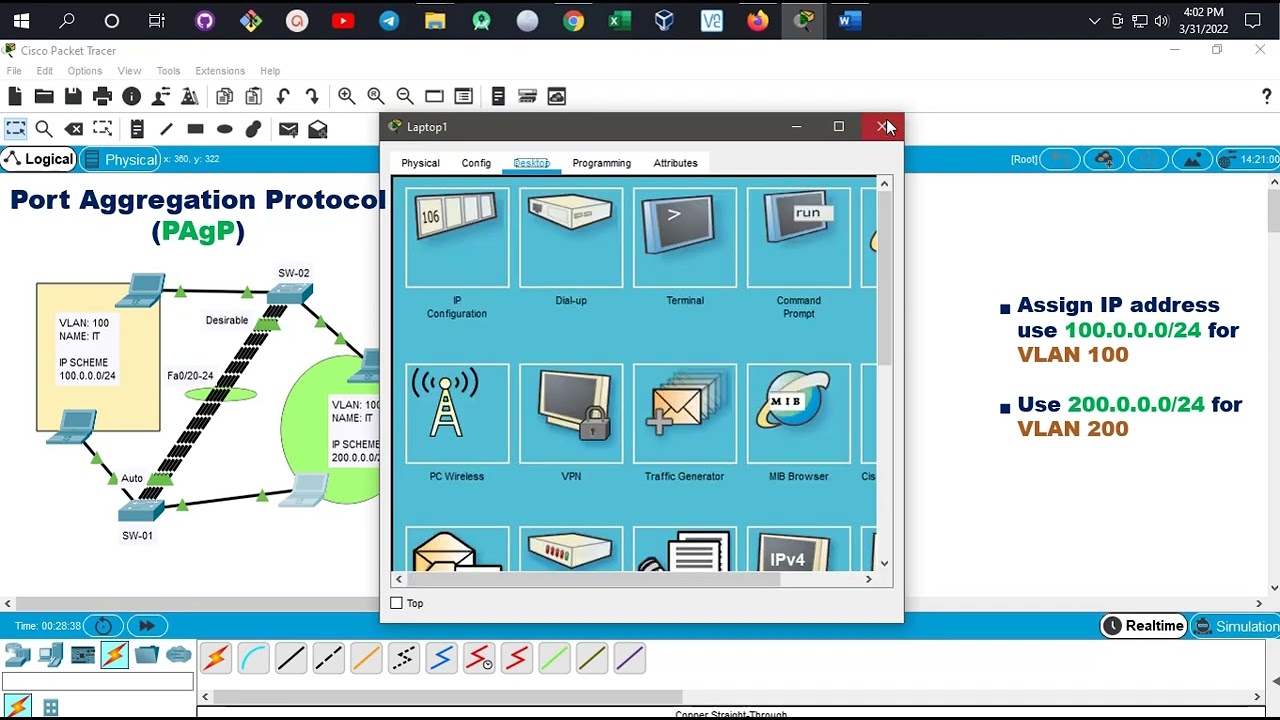The height and width of the screenshot is (720, 1280).
Task: Click the Zoom Out magnifier
Action: pos(405,96)
